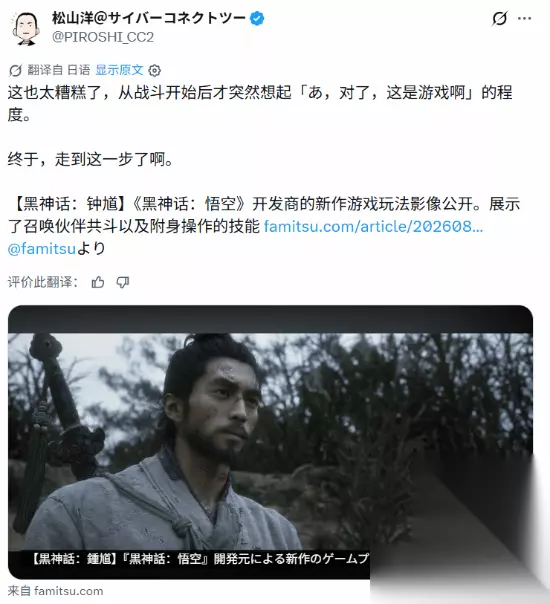Open the @PIROSHI_CC2 handle link
This screenshot has height=604, width=550.
point(103,37)
